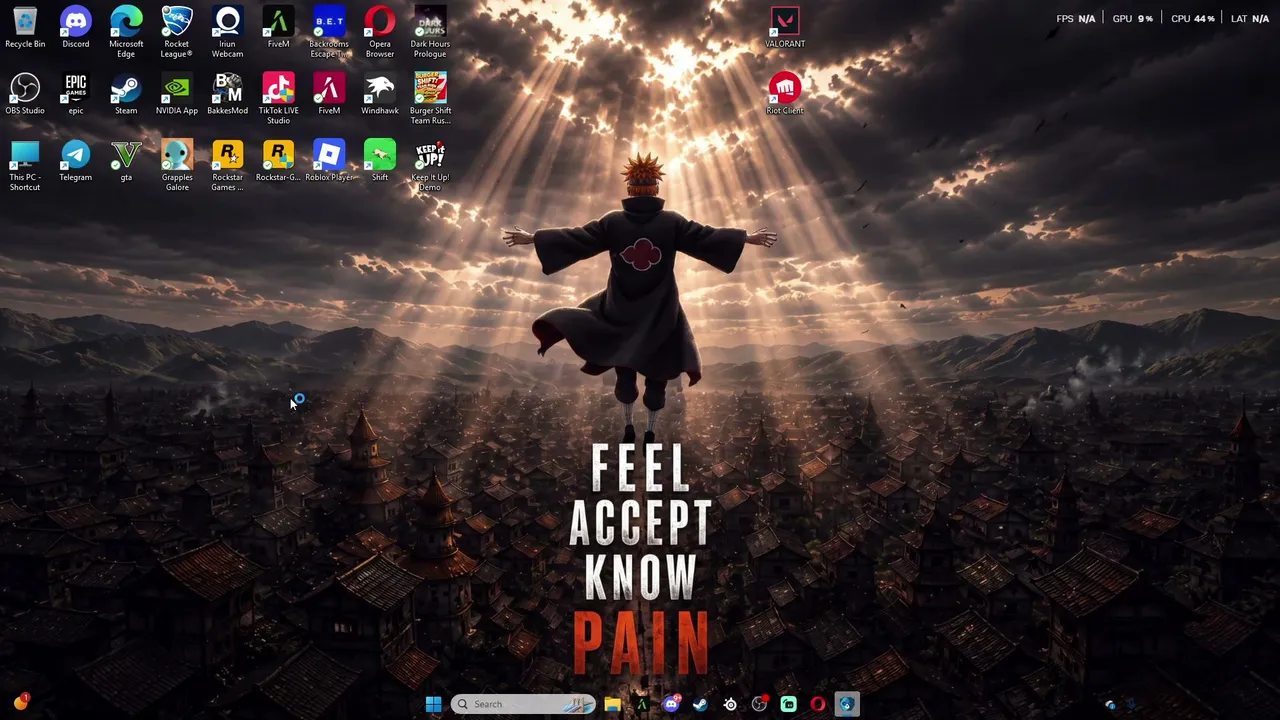Select the Discord shortcut on the desktop
Image resolution: width=1280 pixels, height=720 pixels.
pos(75,27)
